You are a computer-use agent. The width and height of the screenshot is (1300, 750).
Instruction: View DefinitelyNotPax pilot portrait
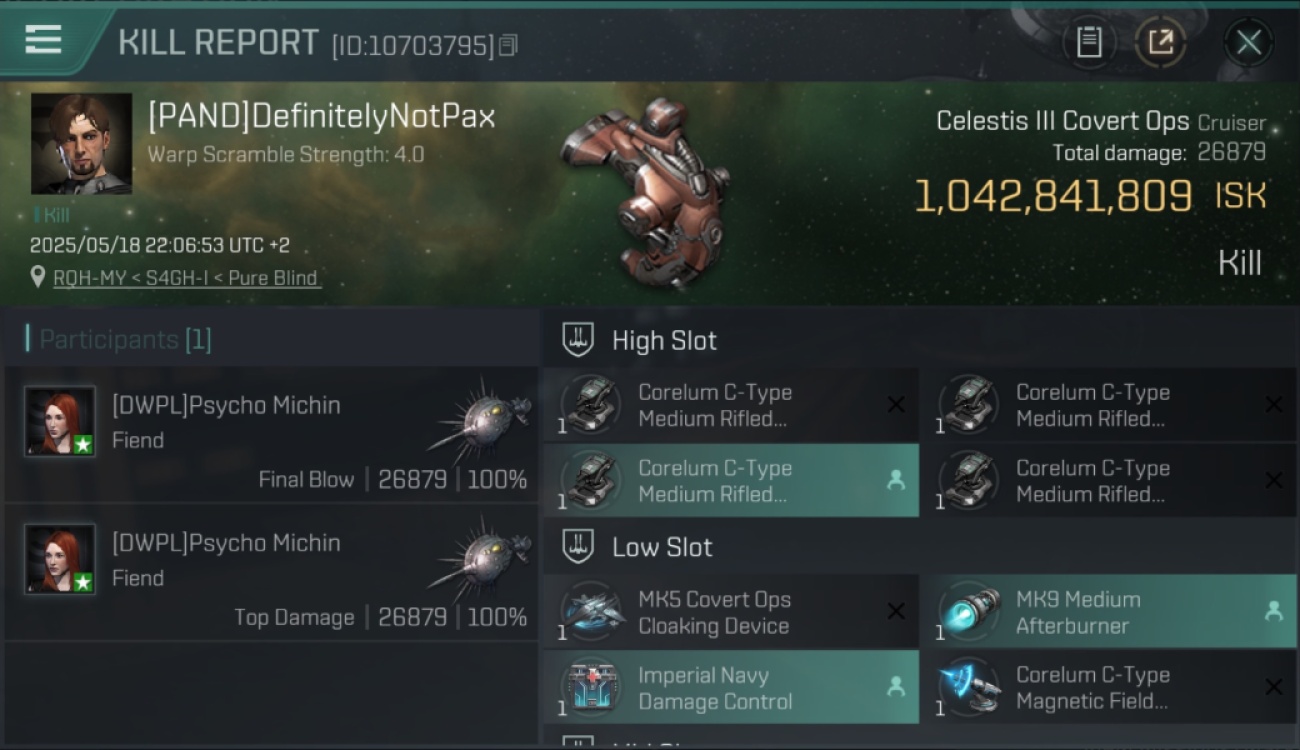click(x=81, y=144)
